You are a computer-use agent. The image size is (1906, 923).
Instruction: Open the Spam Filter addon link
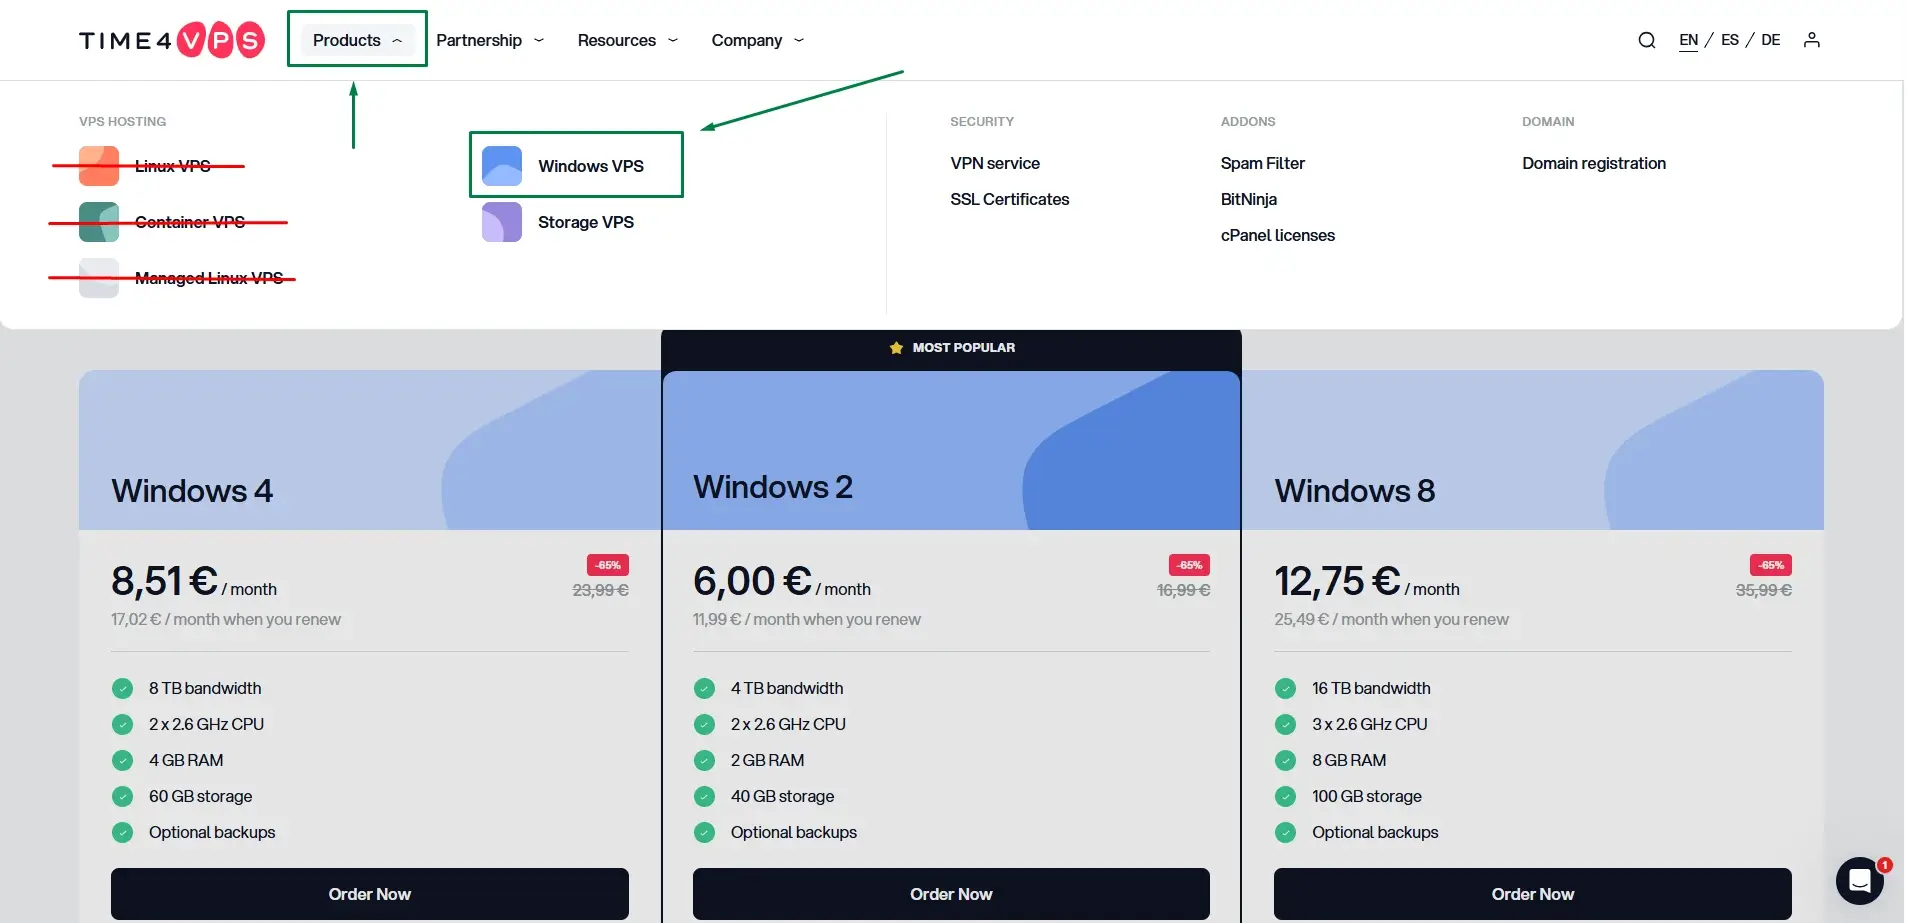[1263, 163]
